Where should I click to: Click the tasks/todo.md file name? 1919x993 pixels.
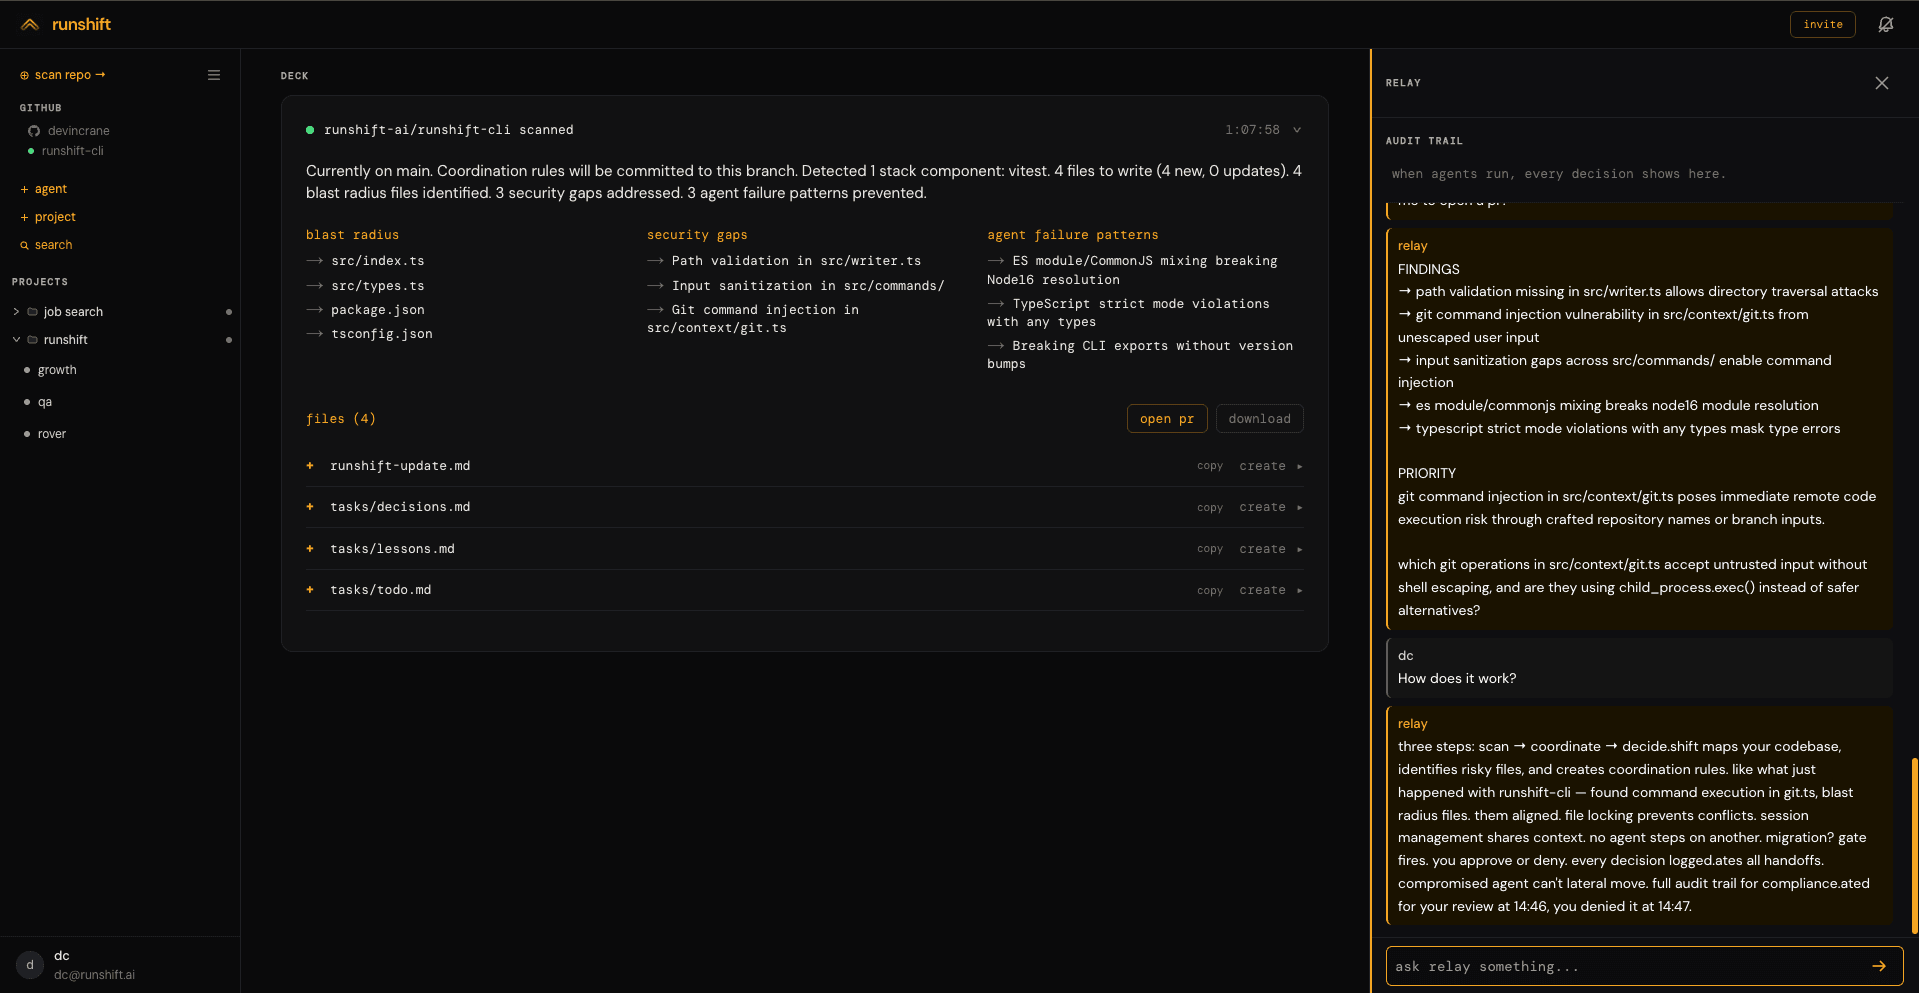coord(381,590)
